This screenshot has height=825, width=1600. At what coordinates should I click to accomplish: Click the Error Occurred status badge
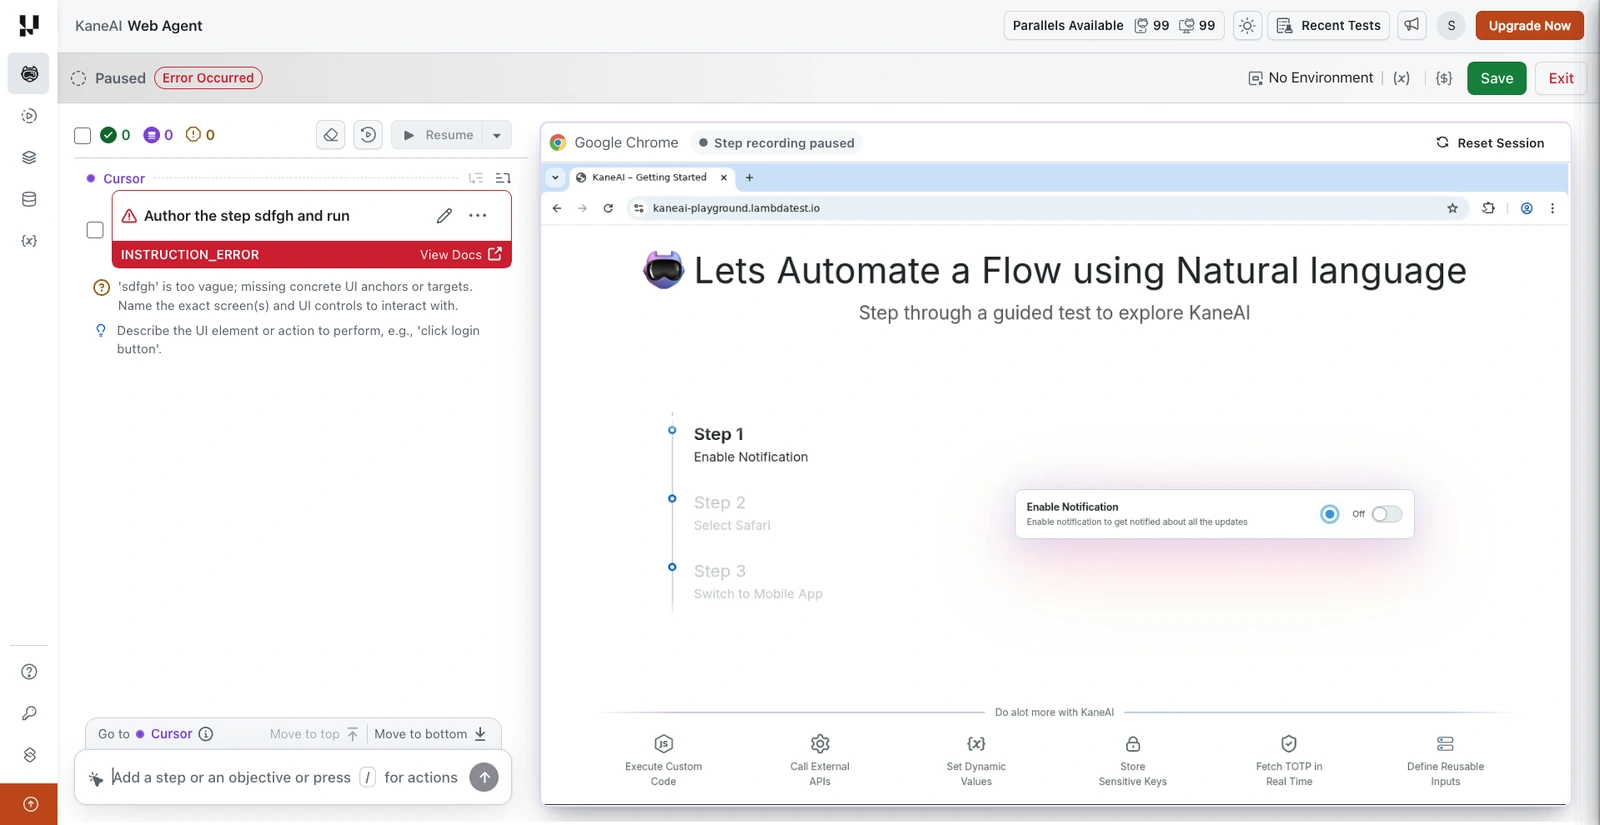[x=208, y=78]
